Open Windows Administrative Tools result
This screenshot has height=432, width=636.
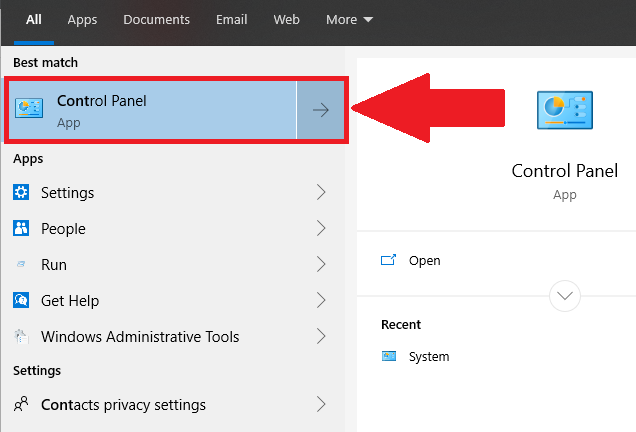(173, 336)
